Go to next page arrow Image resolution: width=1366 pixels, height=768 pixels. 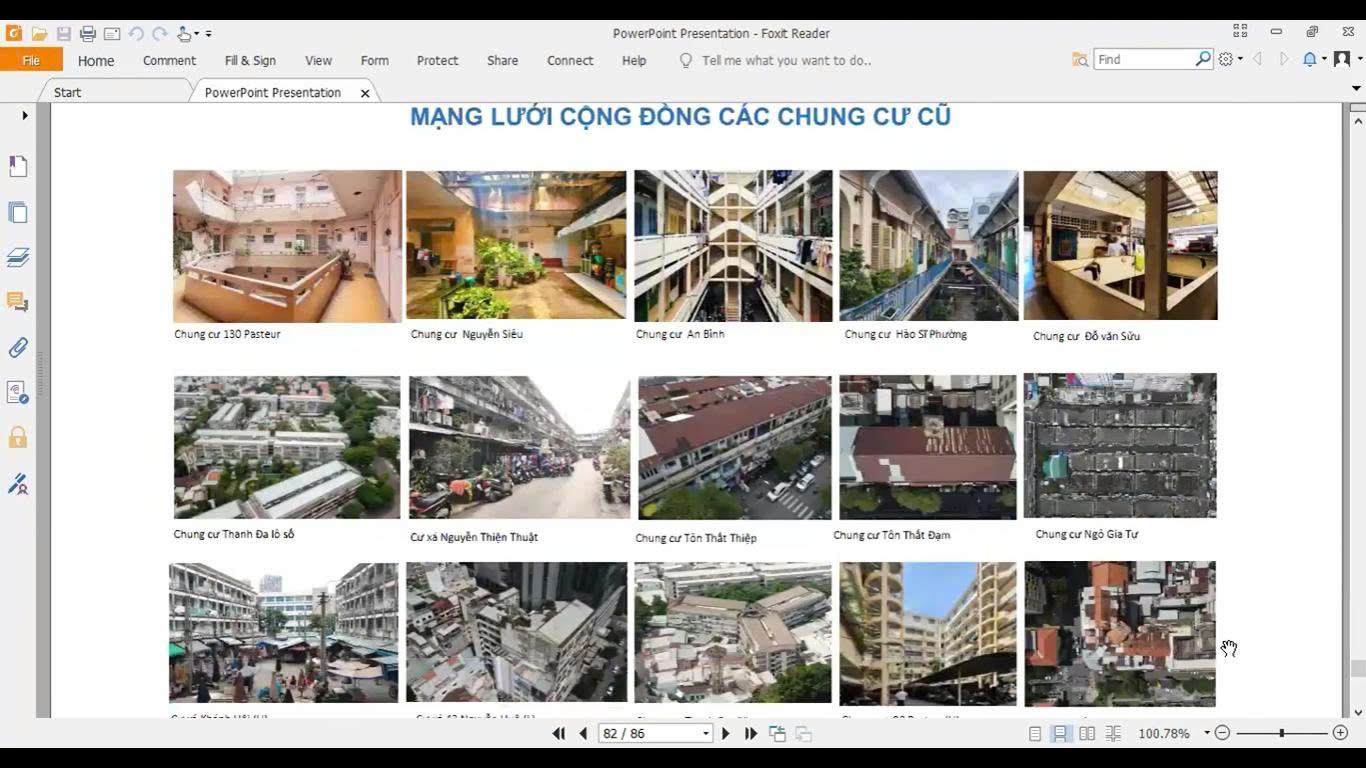coord(726,733)
